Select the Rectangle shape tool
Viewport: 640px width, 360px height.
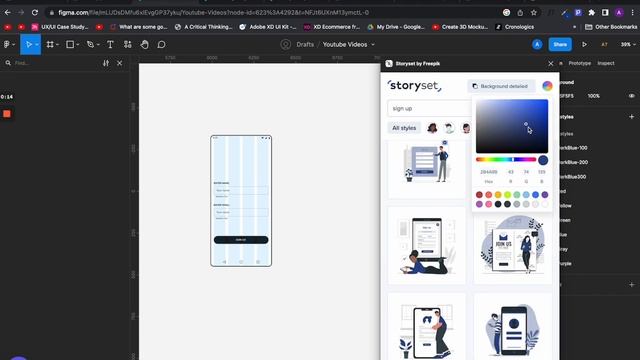pyautogui.click(x=70, y=44)
